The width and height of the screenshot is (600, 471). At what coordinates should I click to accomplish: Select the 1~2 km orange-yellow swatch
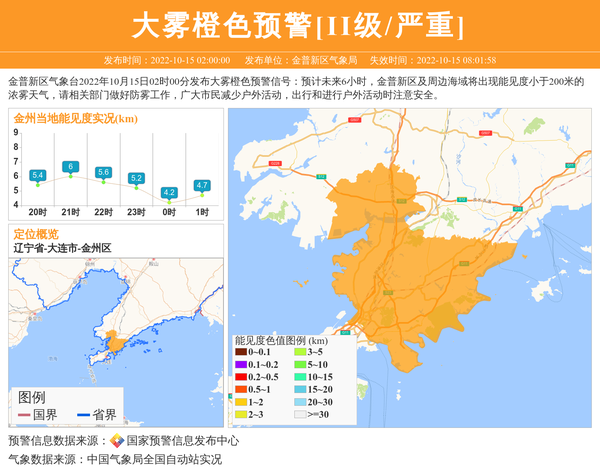point(241,401)
